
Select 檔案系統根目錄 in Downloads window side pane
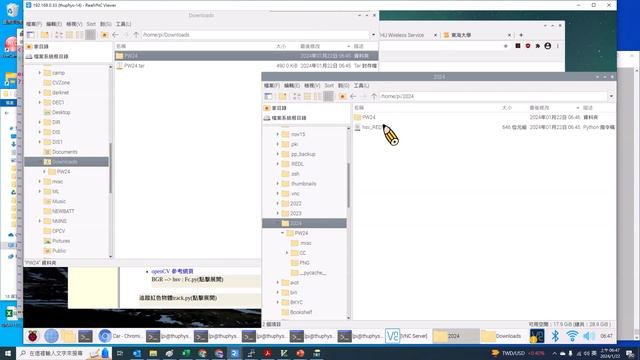(51, 56)
